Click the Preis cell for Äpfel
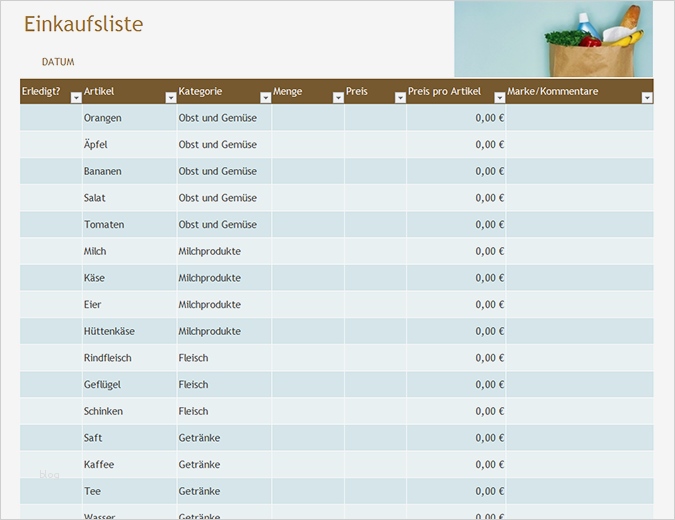 375,144
